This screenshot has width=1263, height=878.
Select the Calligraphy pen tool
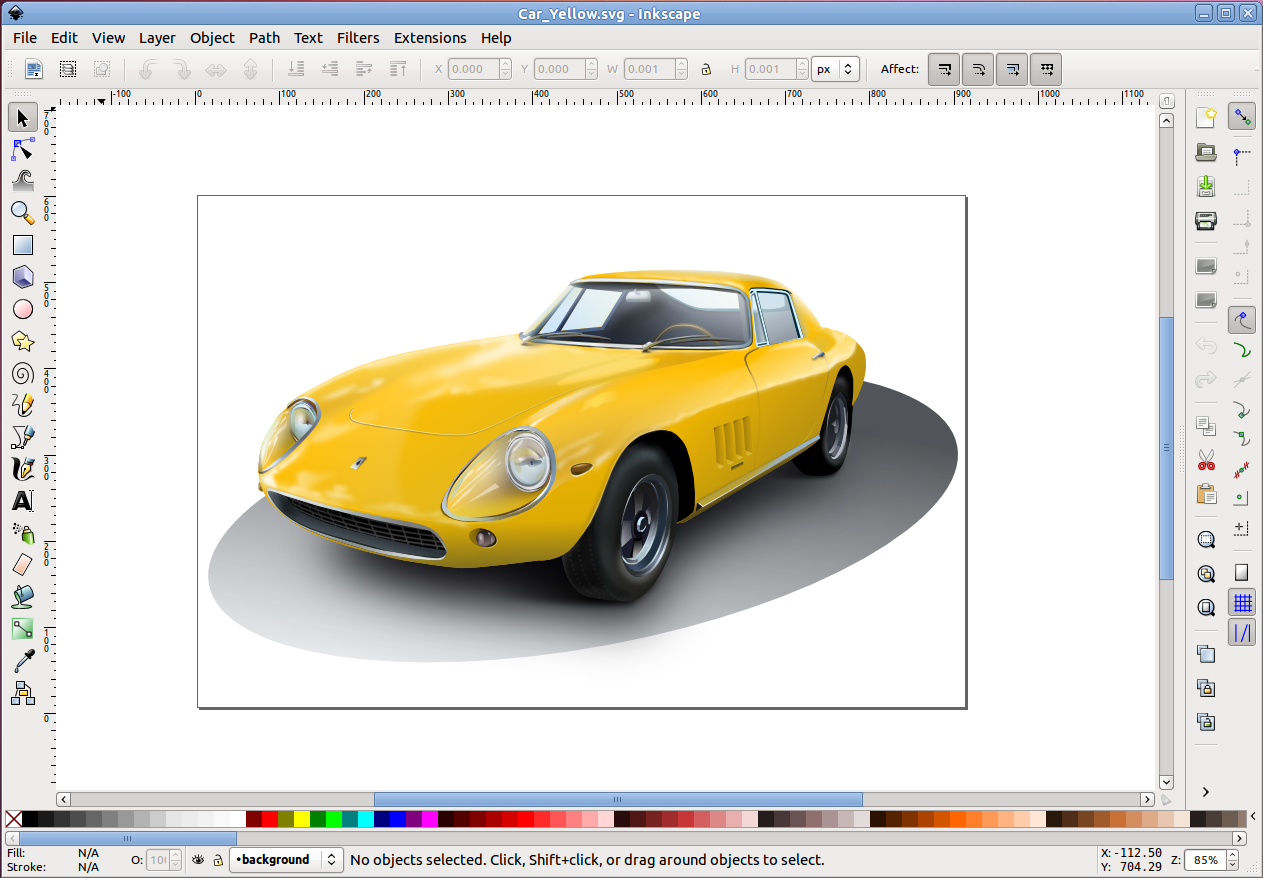22,469
